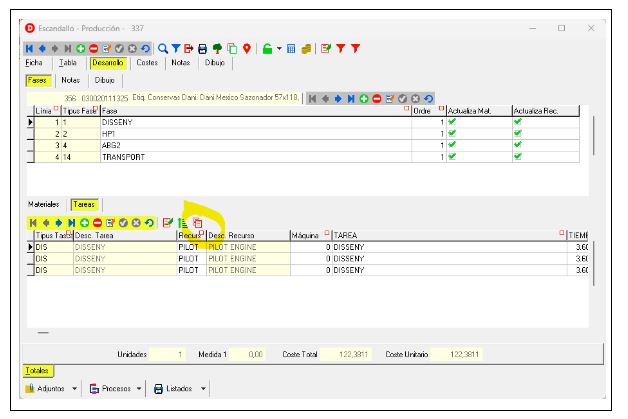The width and height of the screenshot is (628, 419).
Task: Click the blue filter funnel icon
Action: (175, 47)
